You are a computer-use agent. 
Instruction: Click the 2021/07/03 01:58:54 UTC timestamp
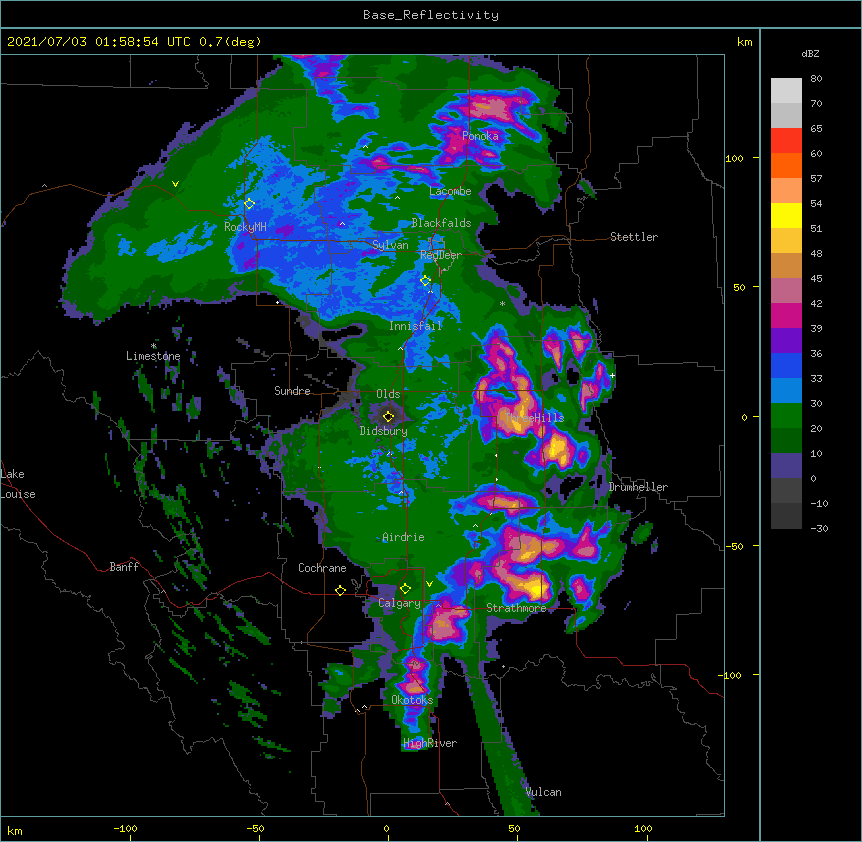(x=98, y=42)
